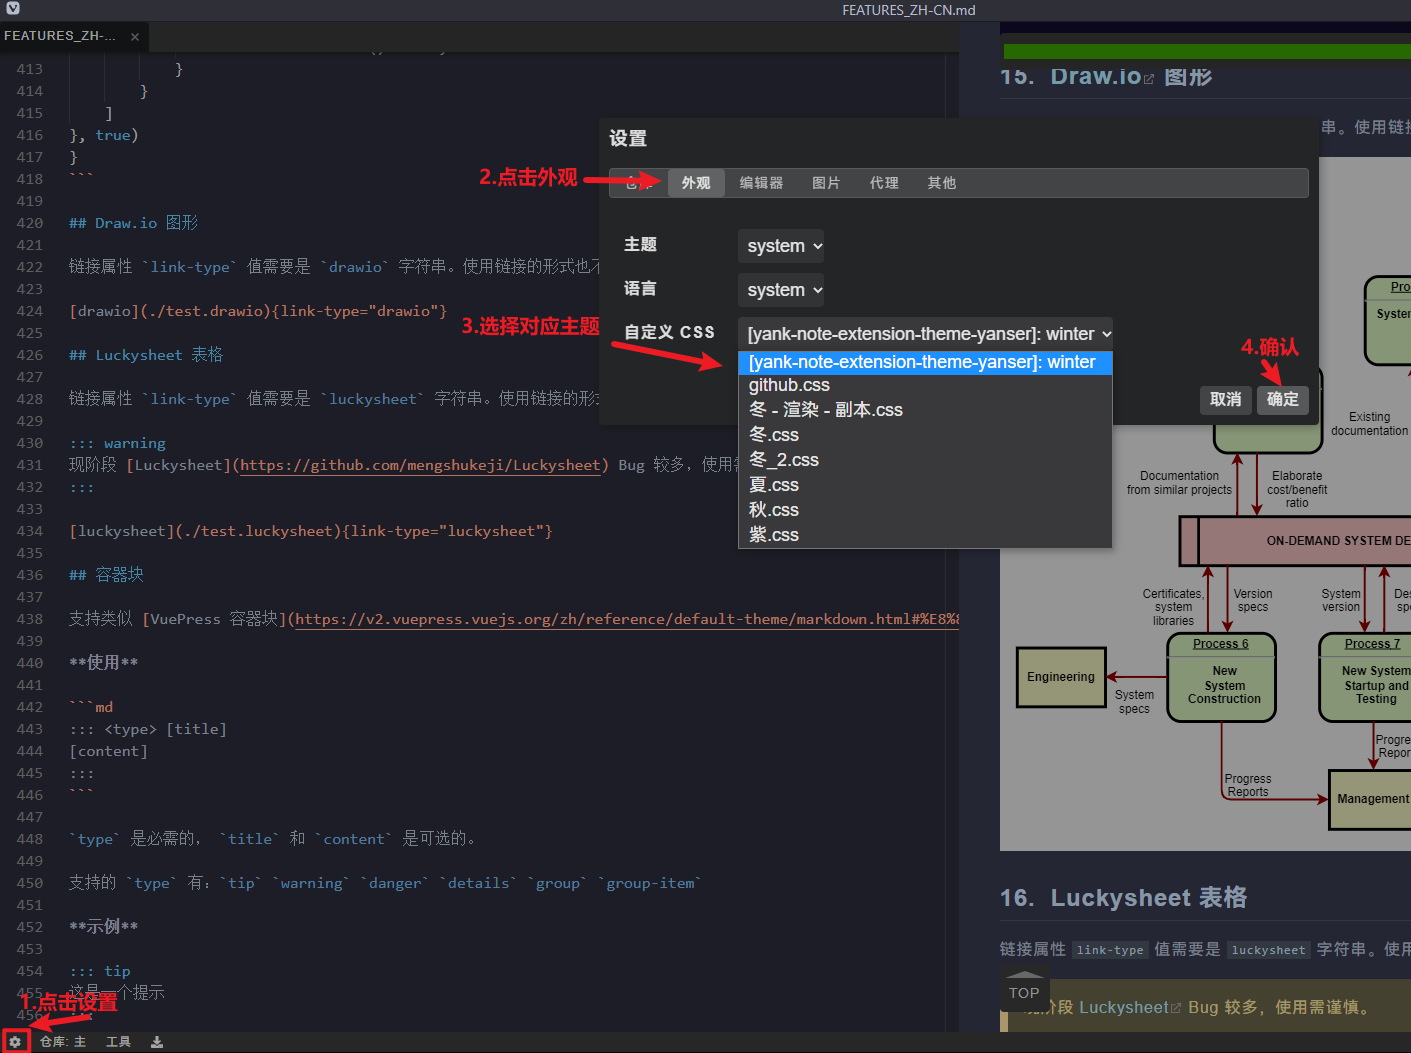Click the download icon in status bar
Viewport: 1411px width, 1053px height.
[157, 1042]
